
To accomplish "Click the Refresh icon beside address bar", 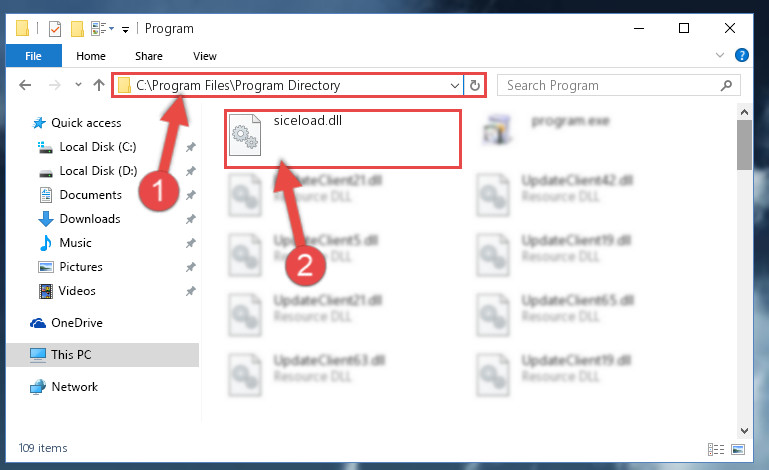I will click(474, 85).
